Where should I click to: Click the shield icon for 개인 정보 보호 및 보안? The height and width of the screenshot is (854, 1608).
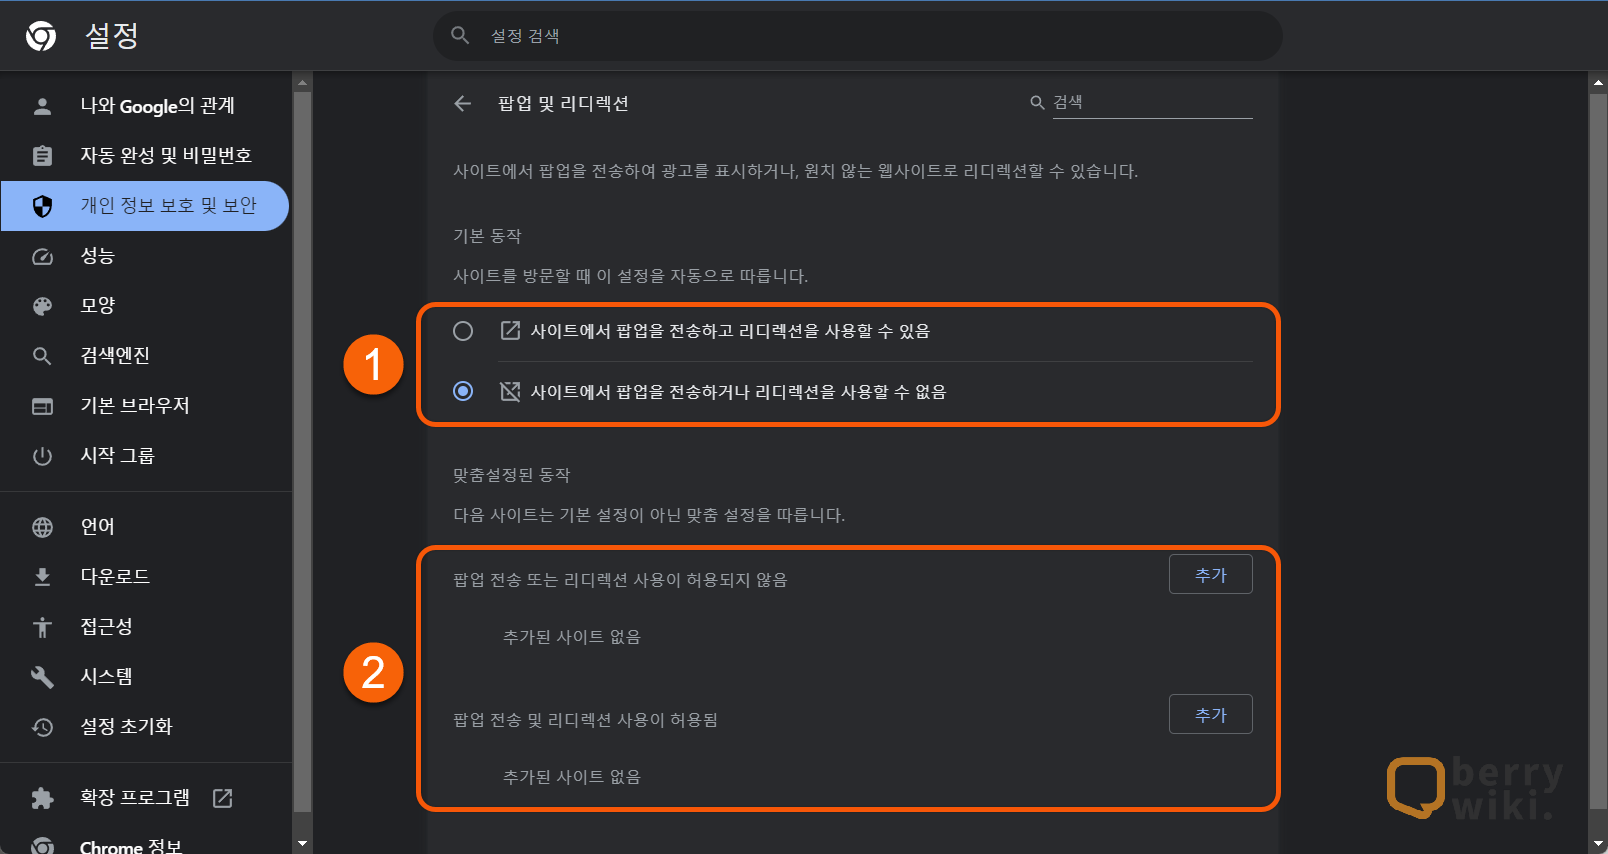(x=42, y=206)
